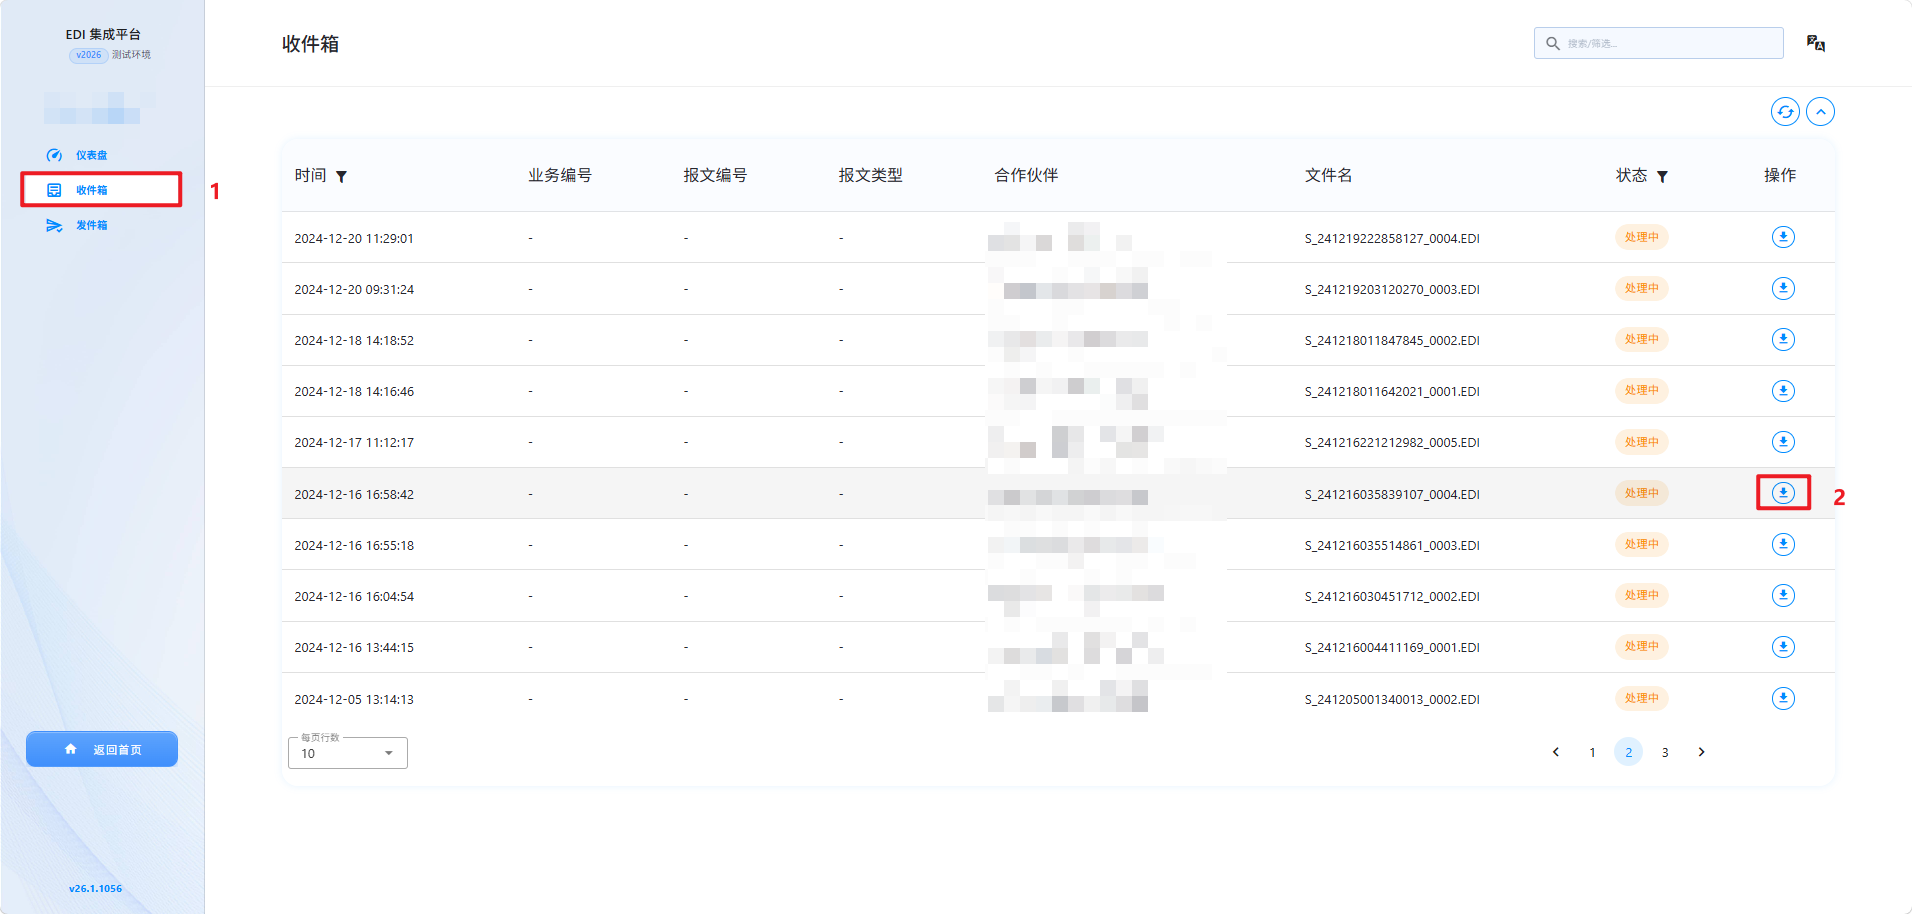Click the collapse chevron-up icon
Image resolution: width=1912 pixels, height=914 pixels.
coord(1821,112)
